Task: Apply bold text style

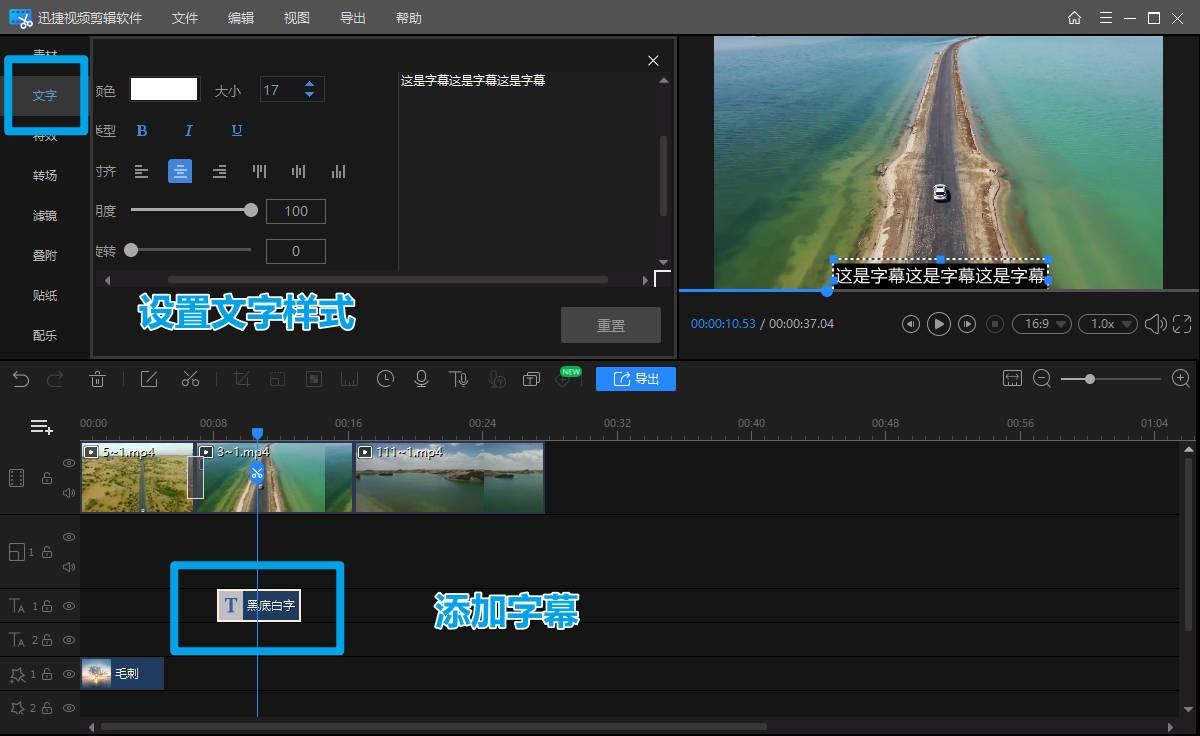Action: point(142,131)
